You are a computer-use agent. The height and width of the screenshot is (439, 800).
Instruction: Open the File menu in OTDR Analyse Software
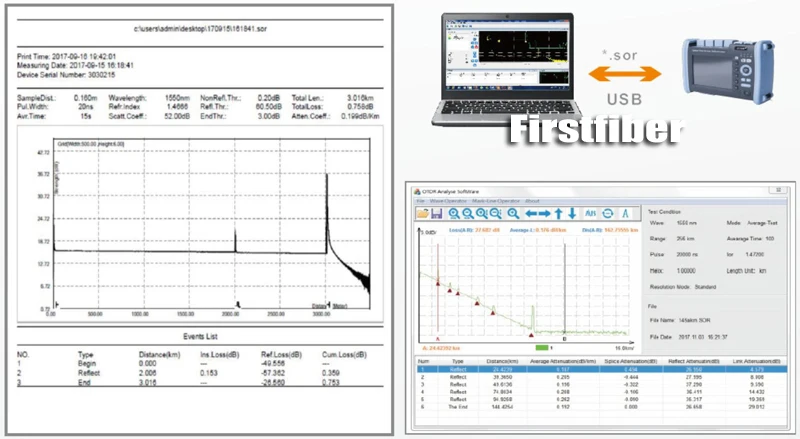pyautogui.click(x=420, y=201)
